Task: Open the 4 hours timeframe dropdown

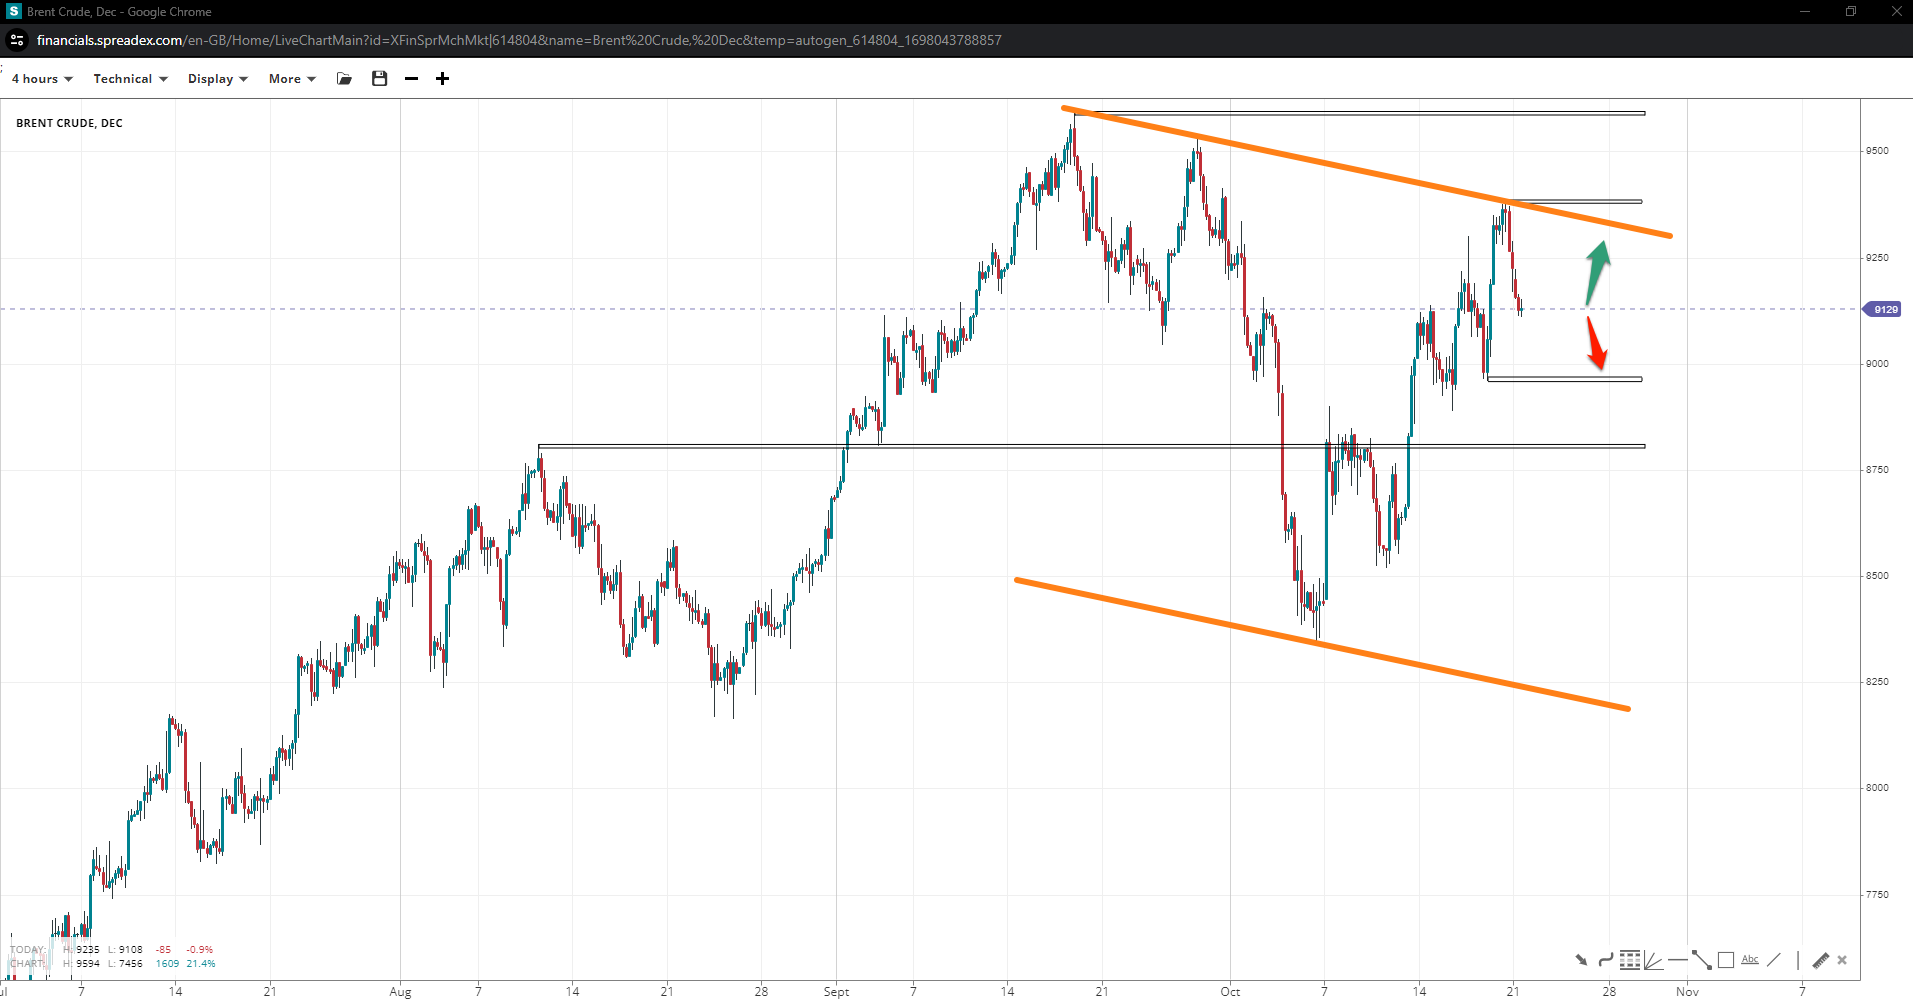Action: pyautogui.click(x=42, y=79)
